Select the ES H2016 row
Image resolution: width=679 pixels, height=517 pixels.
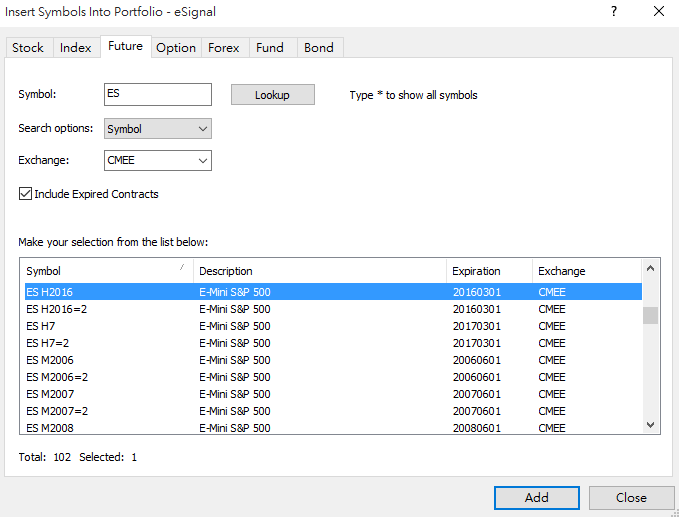[333, 292]
